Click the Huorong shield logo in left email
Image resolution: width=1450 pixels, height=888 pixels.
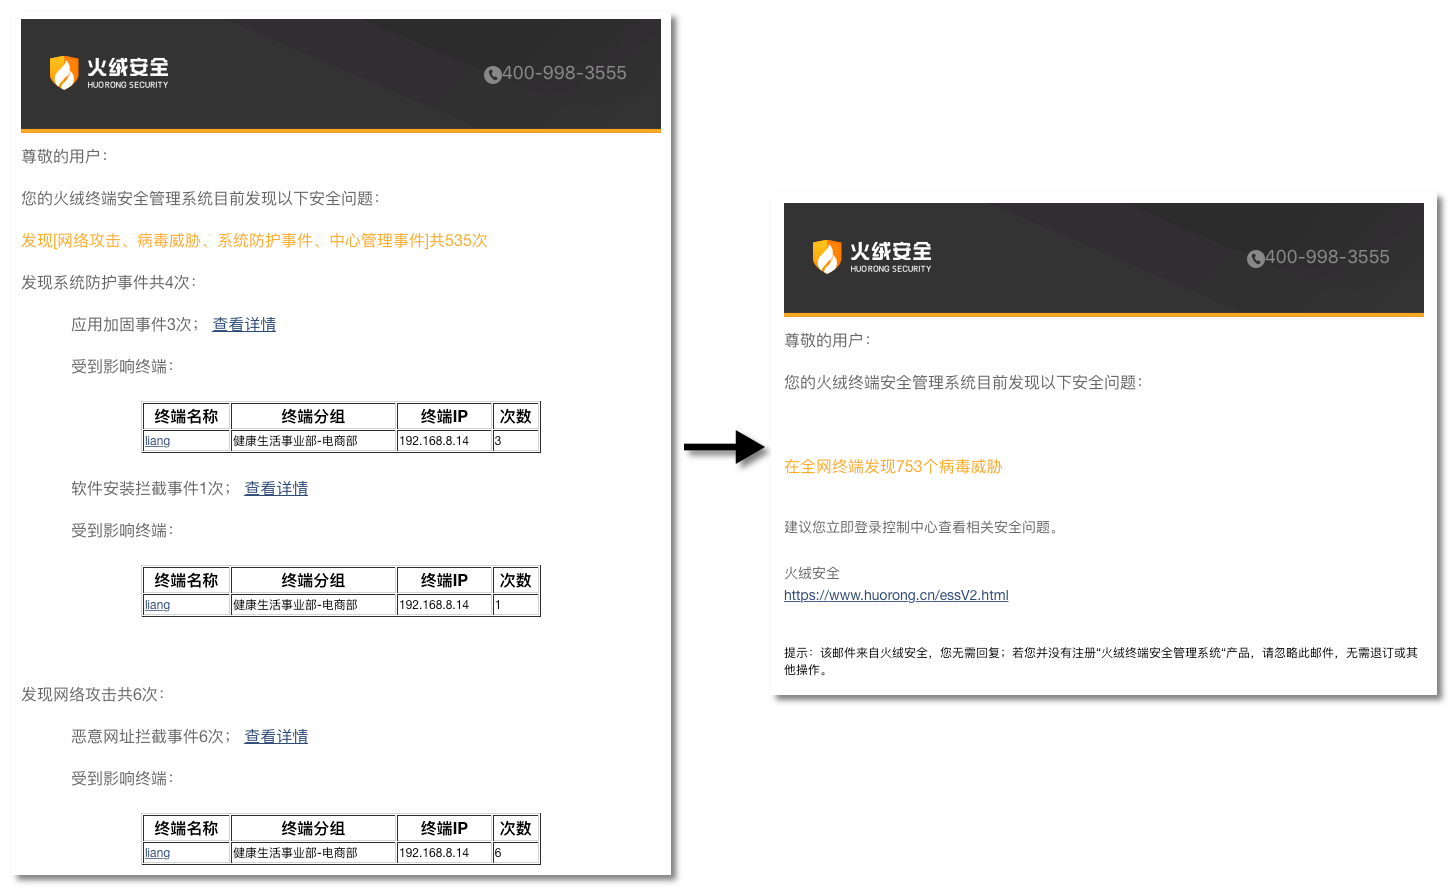64,73
